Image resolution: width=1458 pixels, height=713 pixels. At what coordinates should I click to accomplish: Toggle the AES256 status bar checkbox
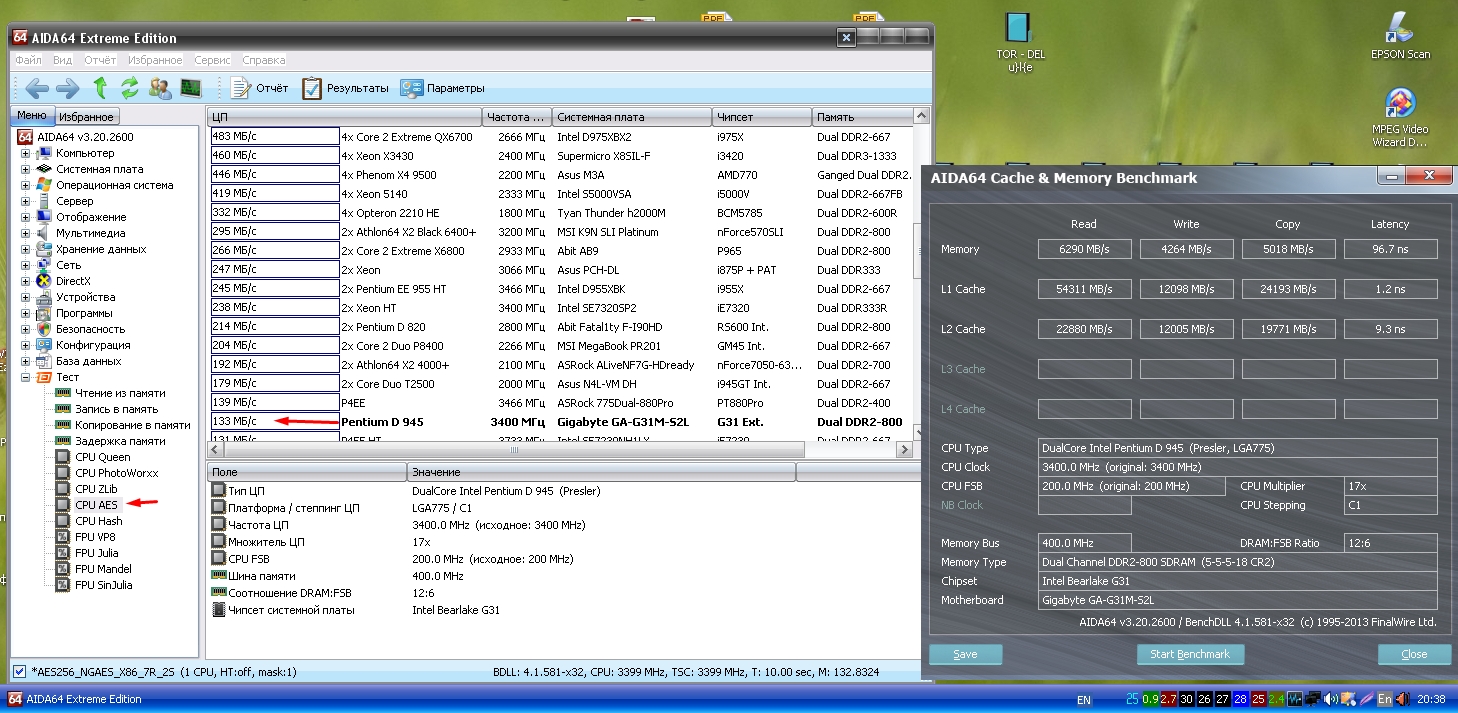tap(19, 671)
